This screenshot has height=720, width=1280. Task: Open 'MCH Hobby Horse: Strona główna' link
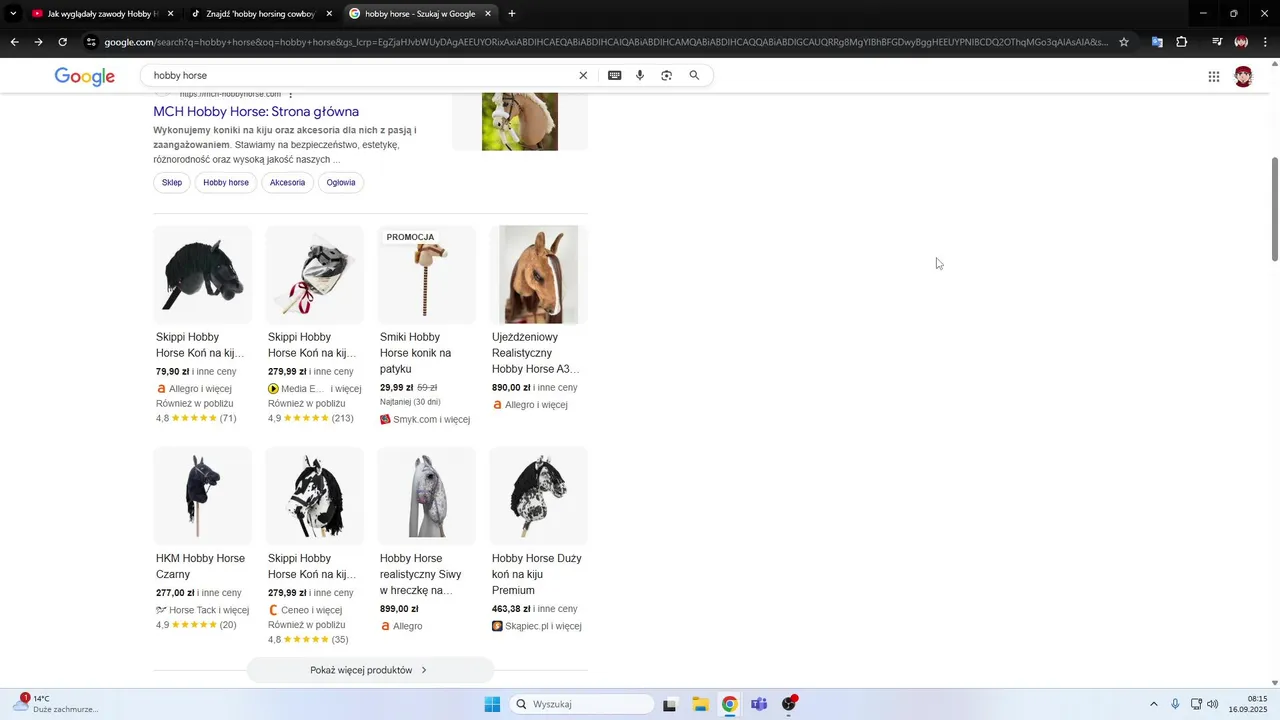[x=256, y=112]
